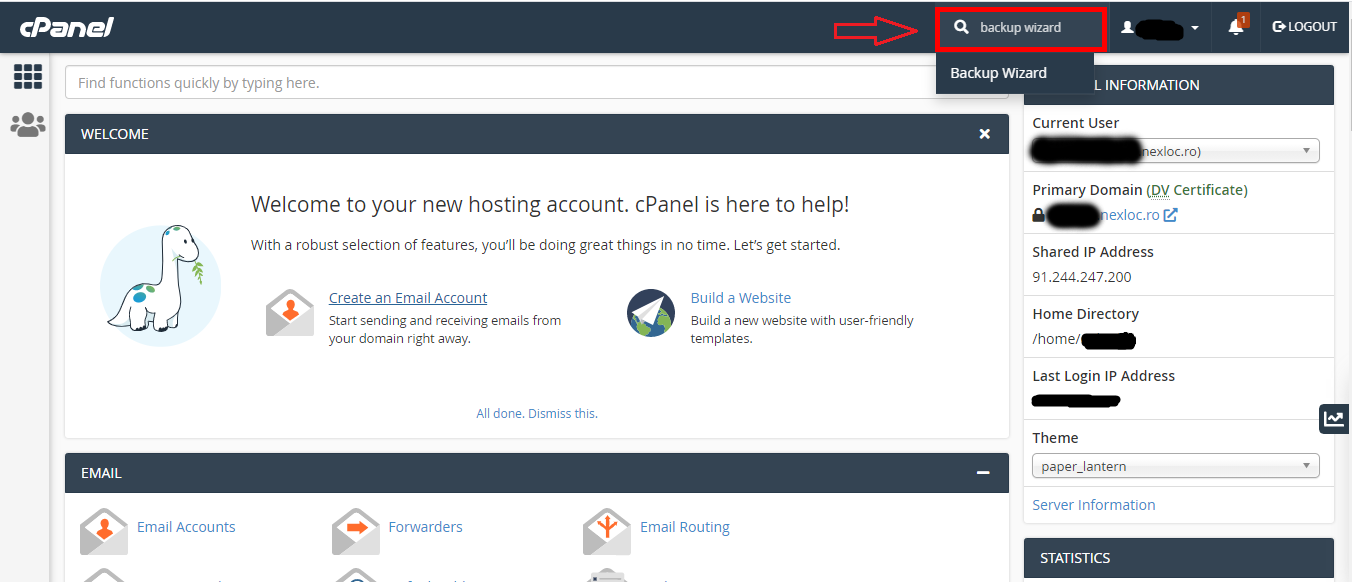This screenshot has width=1352, height=582.
Task: Open the Theme paper_lantern dropdown
Action: pyautogui.click(x=1176, y=466)
